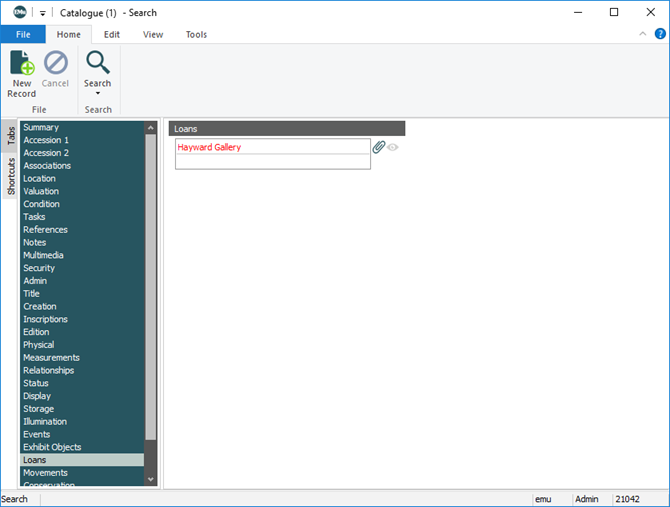The image size is (670, 507).
Task: Go to the Conservation tab entry
Action: (x=48, y=485)
